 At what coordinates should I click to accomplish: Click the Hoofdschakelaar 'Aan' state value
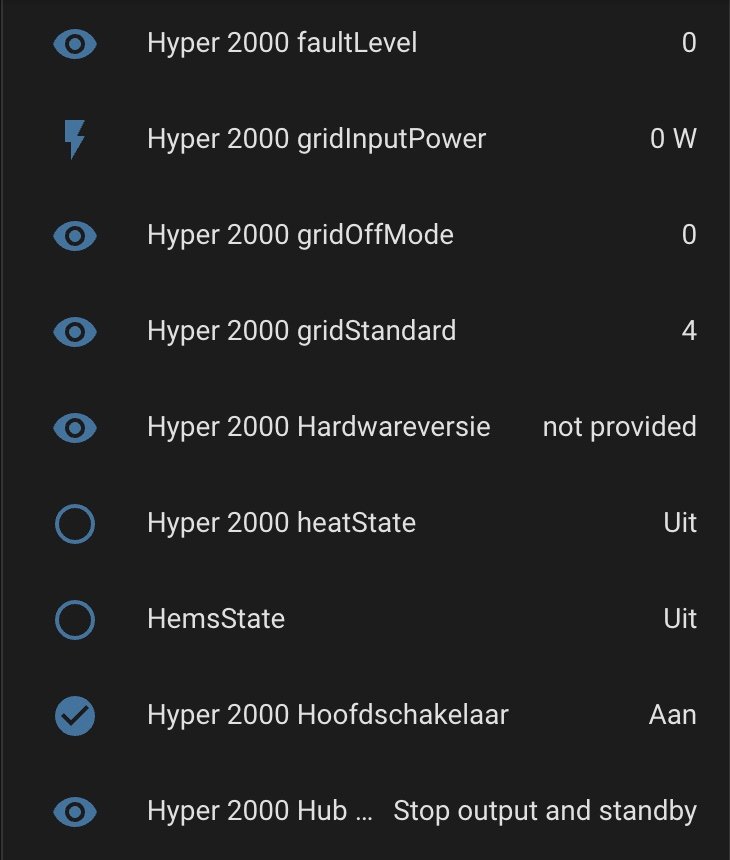pyautogui.click(x=672, y=715)
